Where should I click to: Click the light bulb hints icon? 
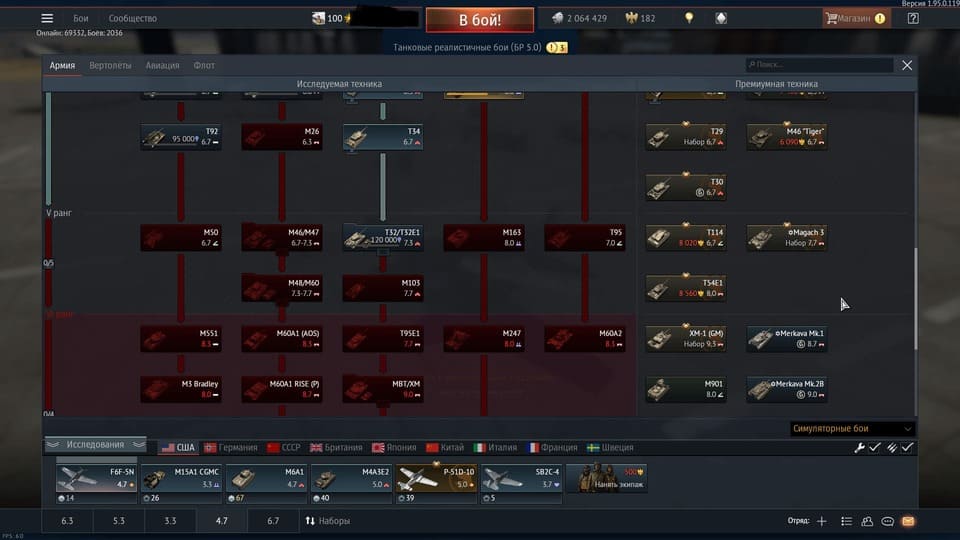[689, 18]
